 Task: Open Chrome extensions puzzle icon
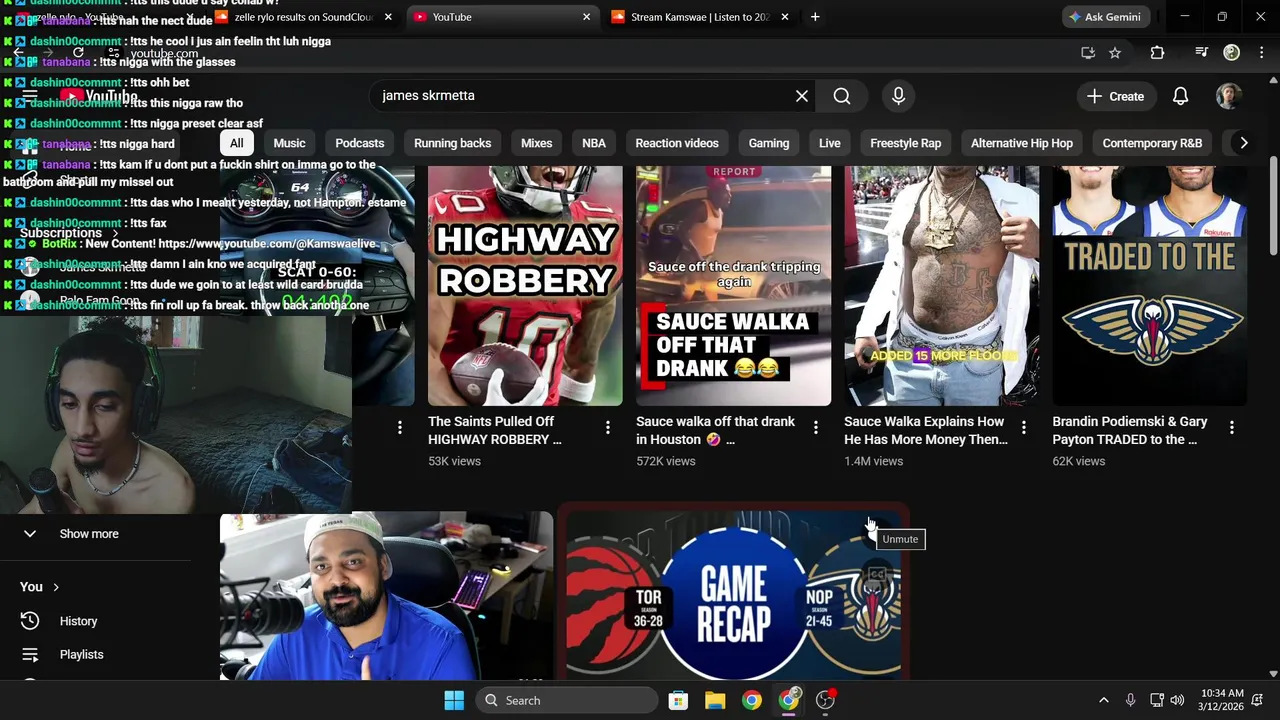point(1157,53)
